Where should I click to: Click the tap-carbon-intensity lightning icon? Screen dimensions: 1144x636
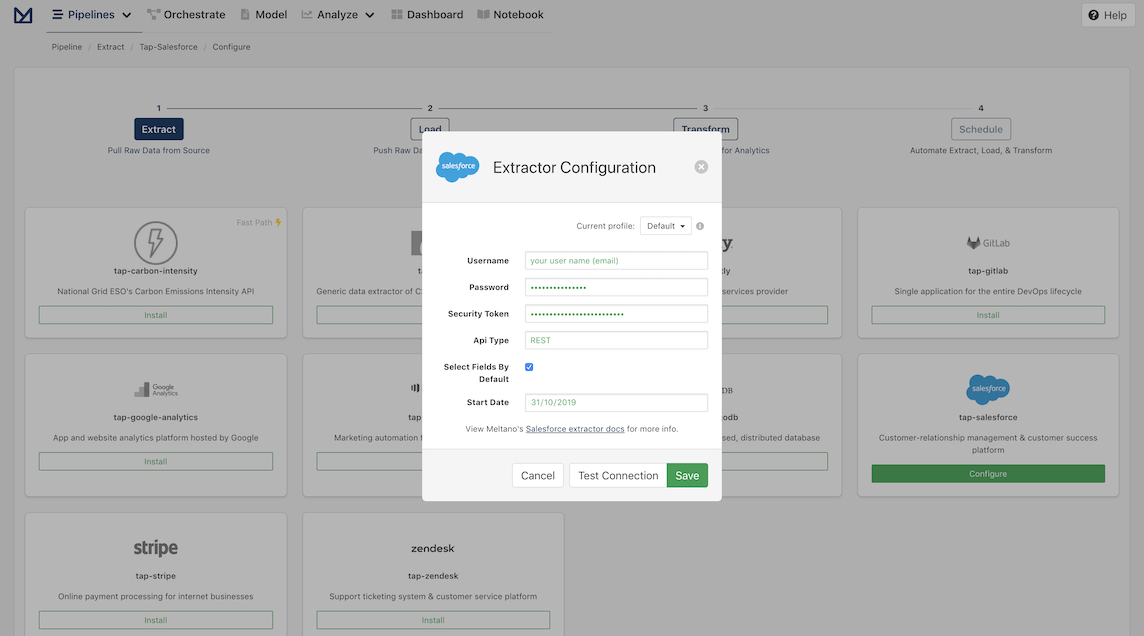155,242
